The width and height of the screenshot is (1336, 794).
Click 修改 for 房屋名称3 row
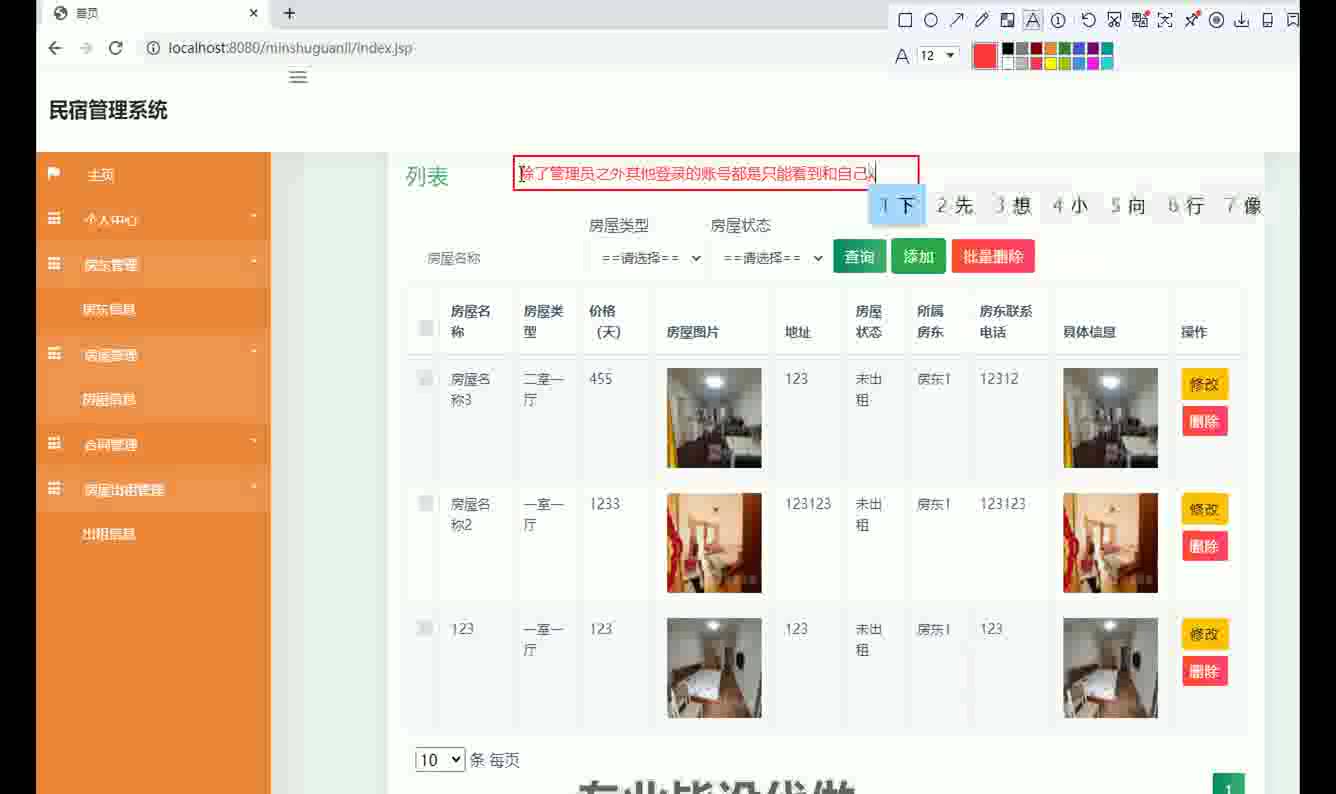pyautogui.click(x=1204, y=384)
